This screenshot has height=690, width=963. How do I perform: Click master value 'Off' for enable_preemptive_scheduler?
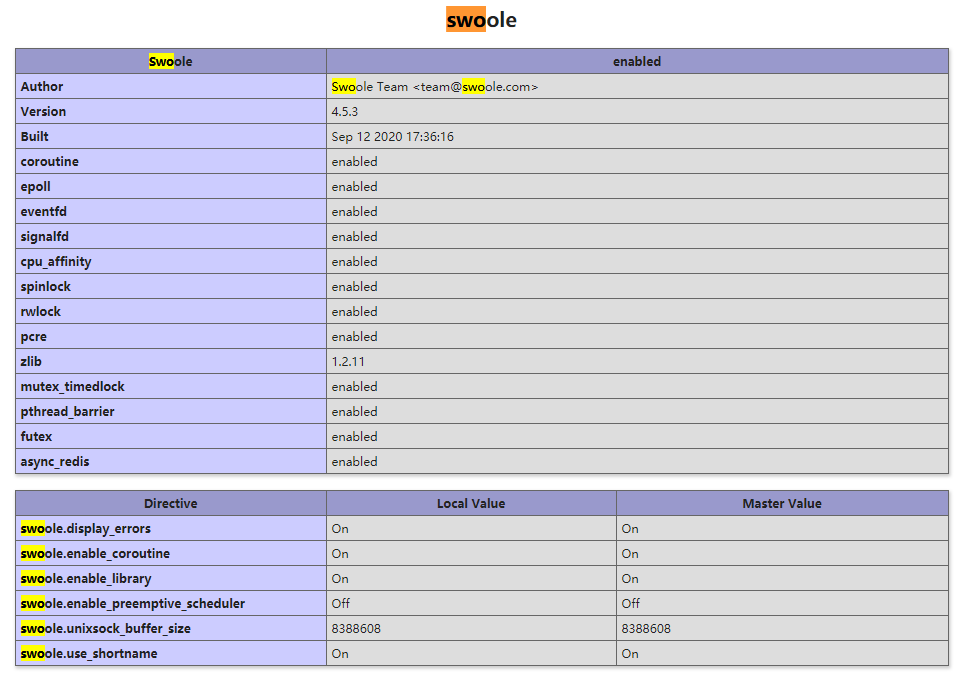pos(631,603)
